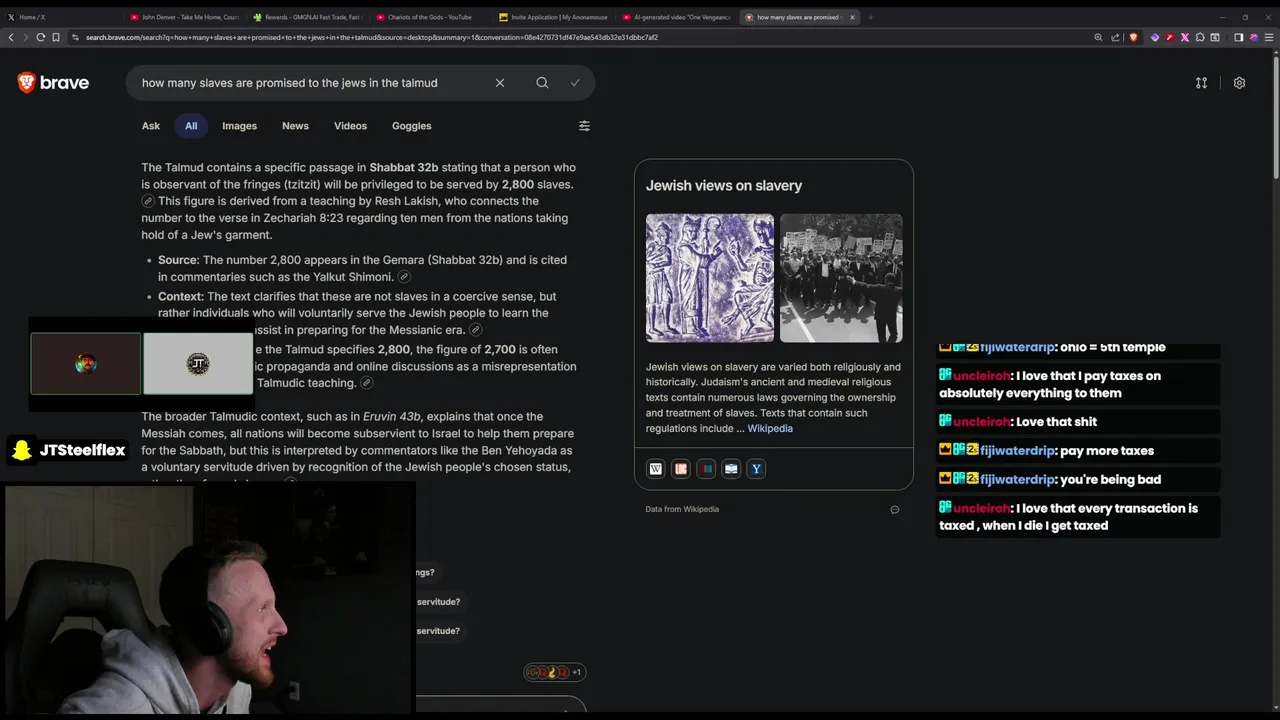This screenshot has width=1280, height=720.
Task: Open the black-and-white protest photo thumbnail
Action: pos(841,278)
